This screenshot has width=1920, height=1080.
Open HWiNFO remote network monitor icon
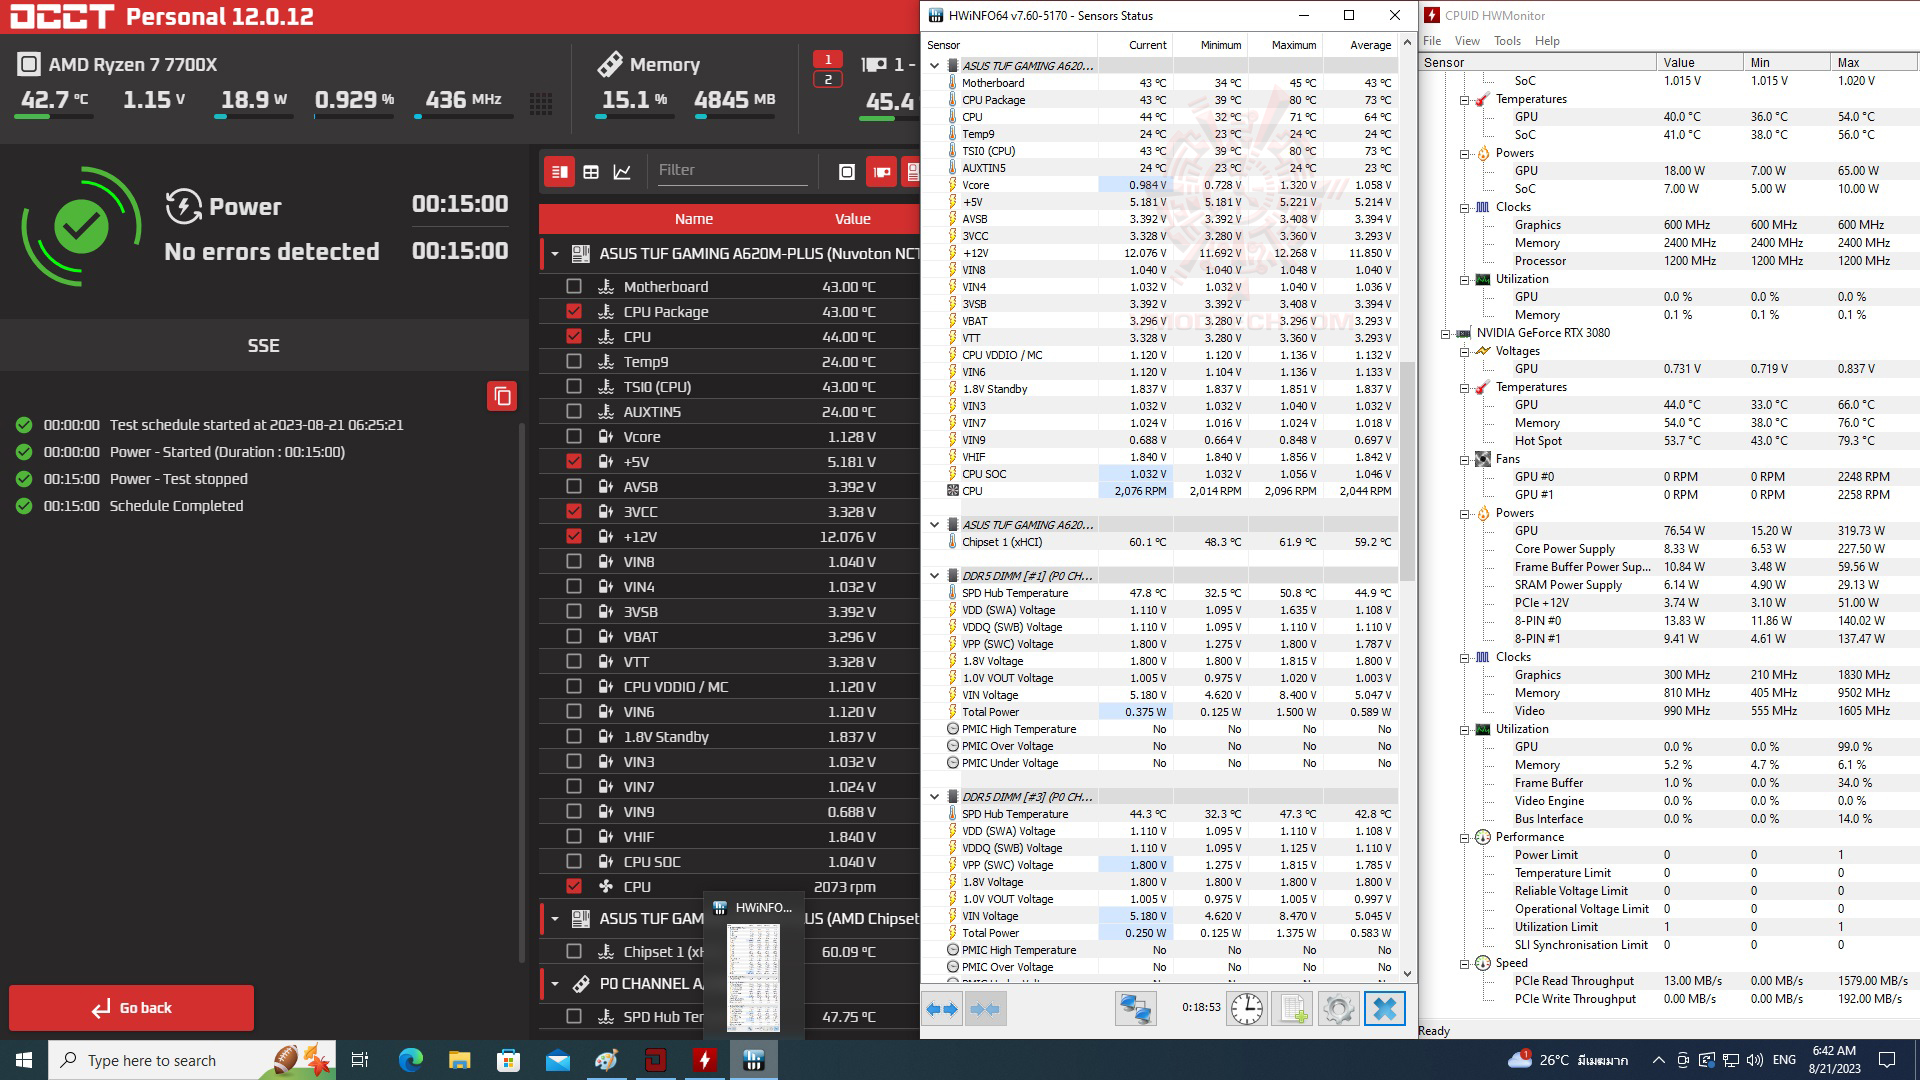click(x=1135, y=1009)
